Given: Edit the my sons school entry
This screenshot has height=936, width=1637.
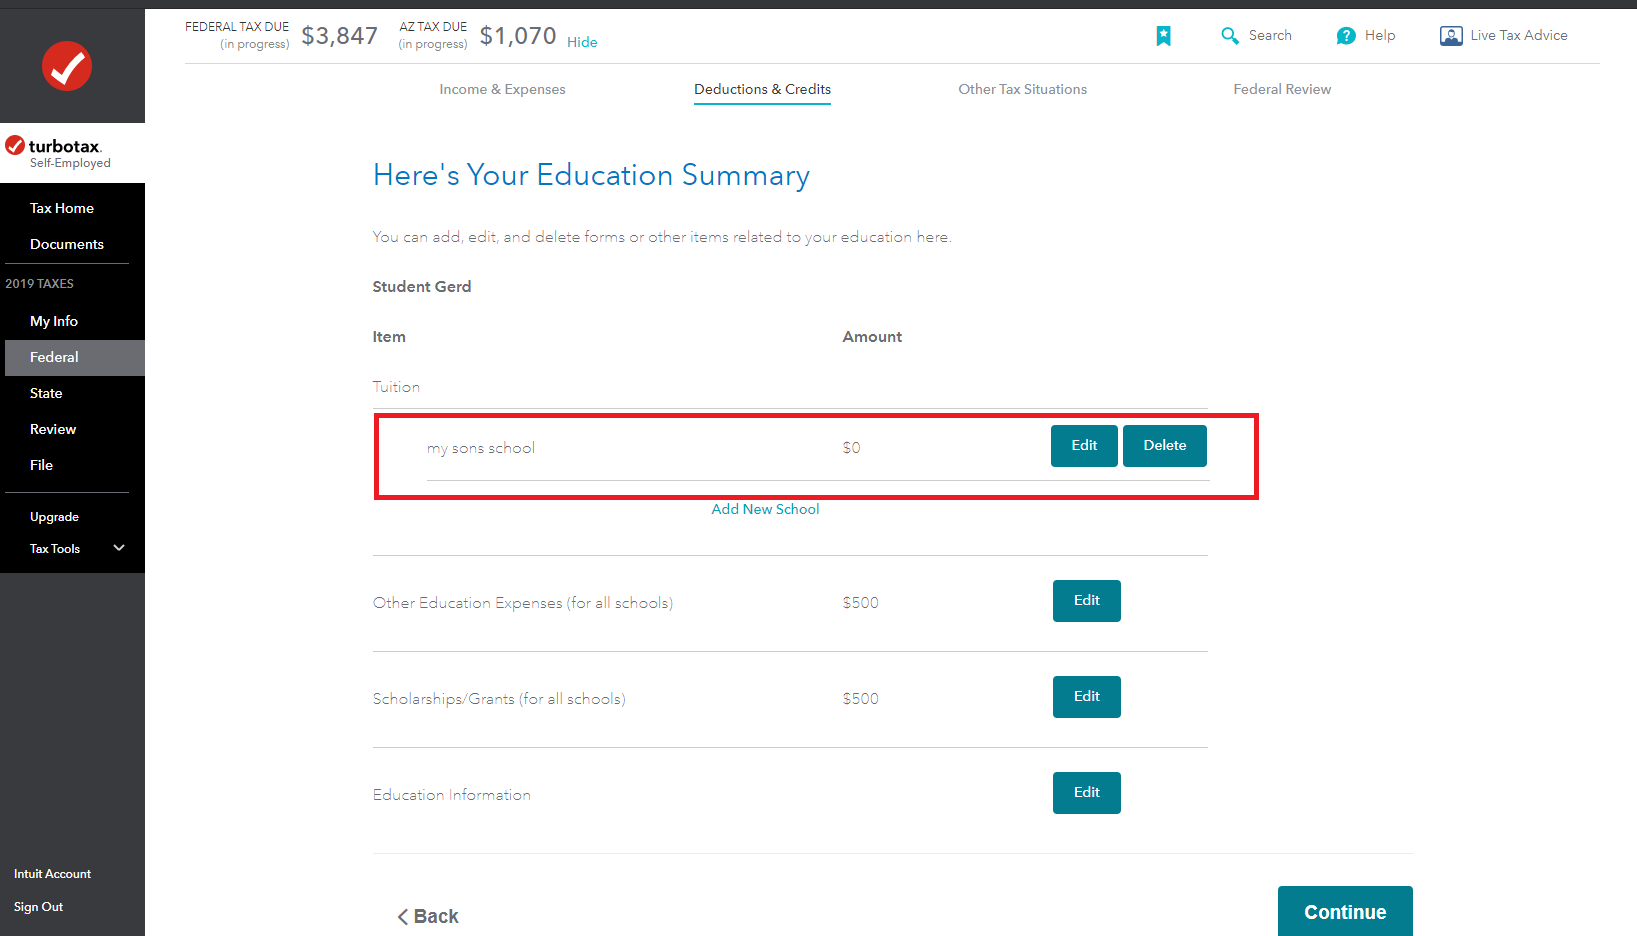Looking at the screenshot, I should [1084, 446].
